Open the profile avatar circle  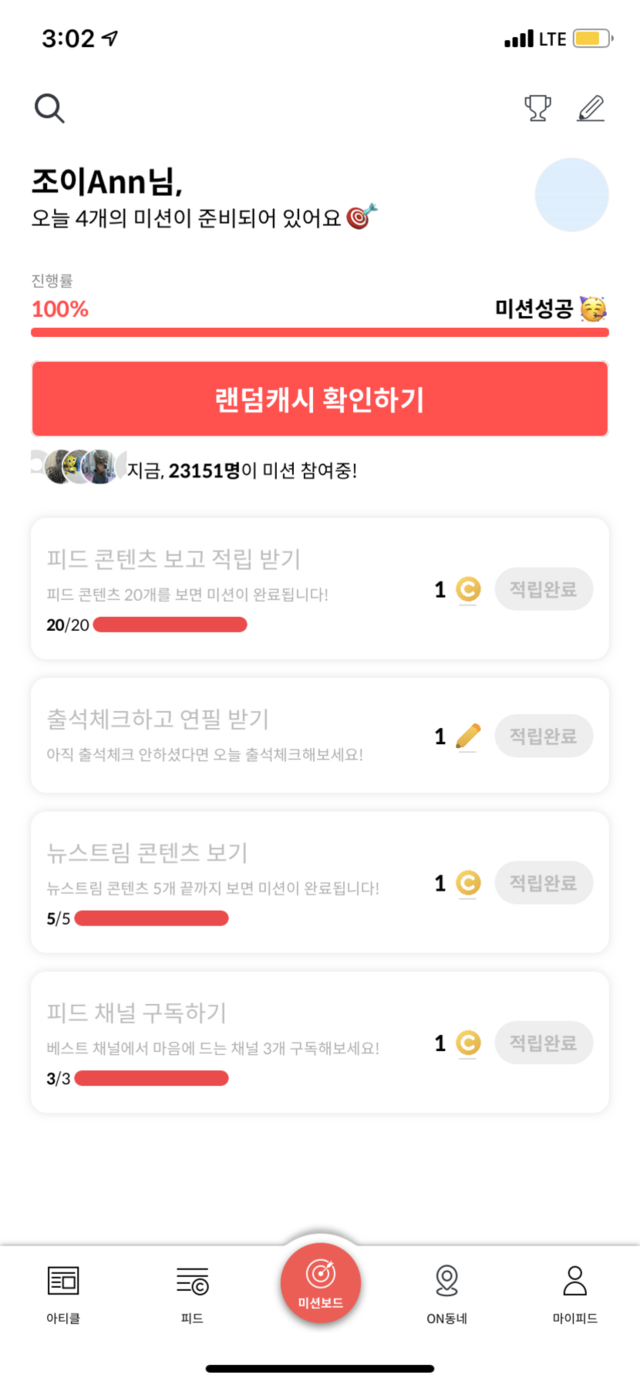pos(572,194)
